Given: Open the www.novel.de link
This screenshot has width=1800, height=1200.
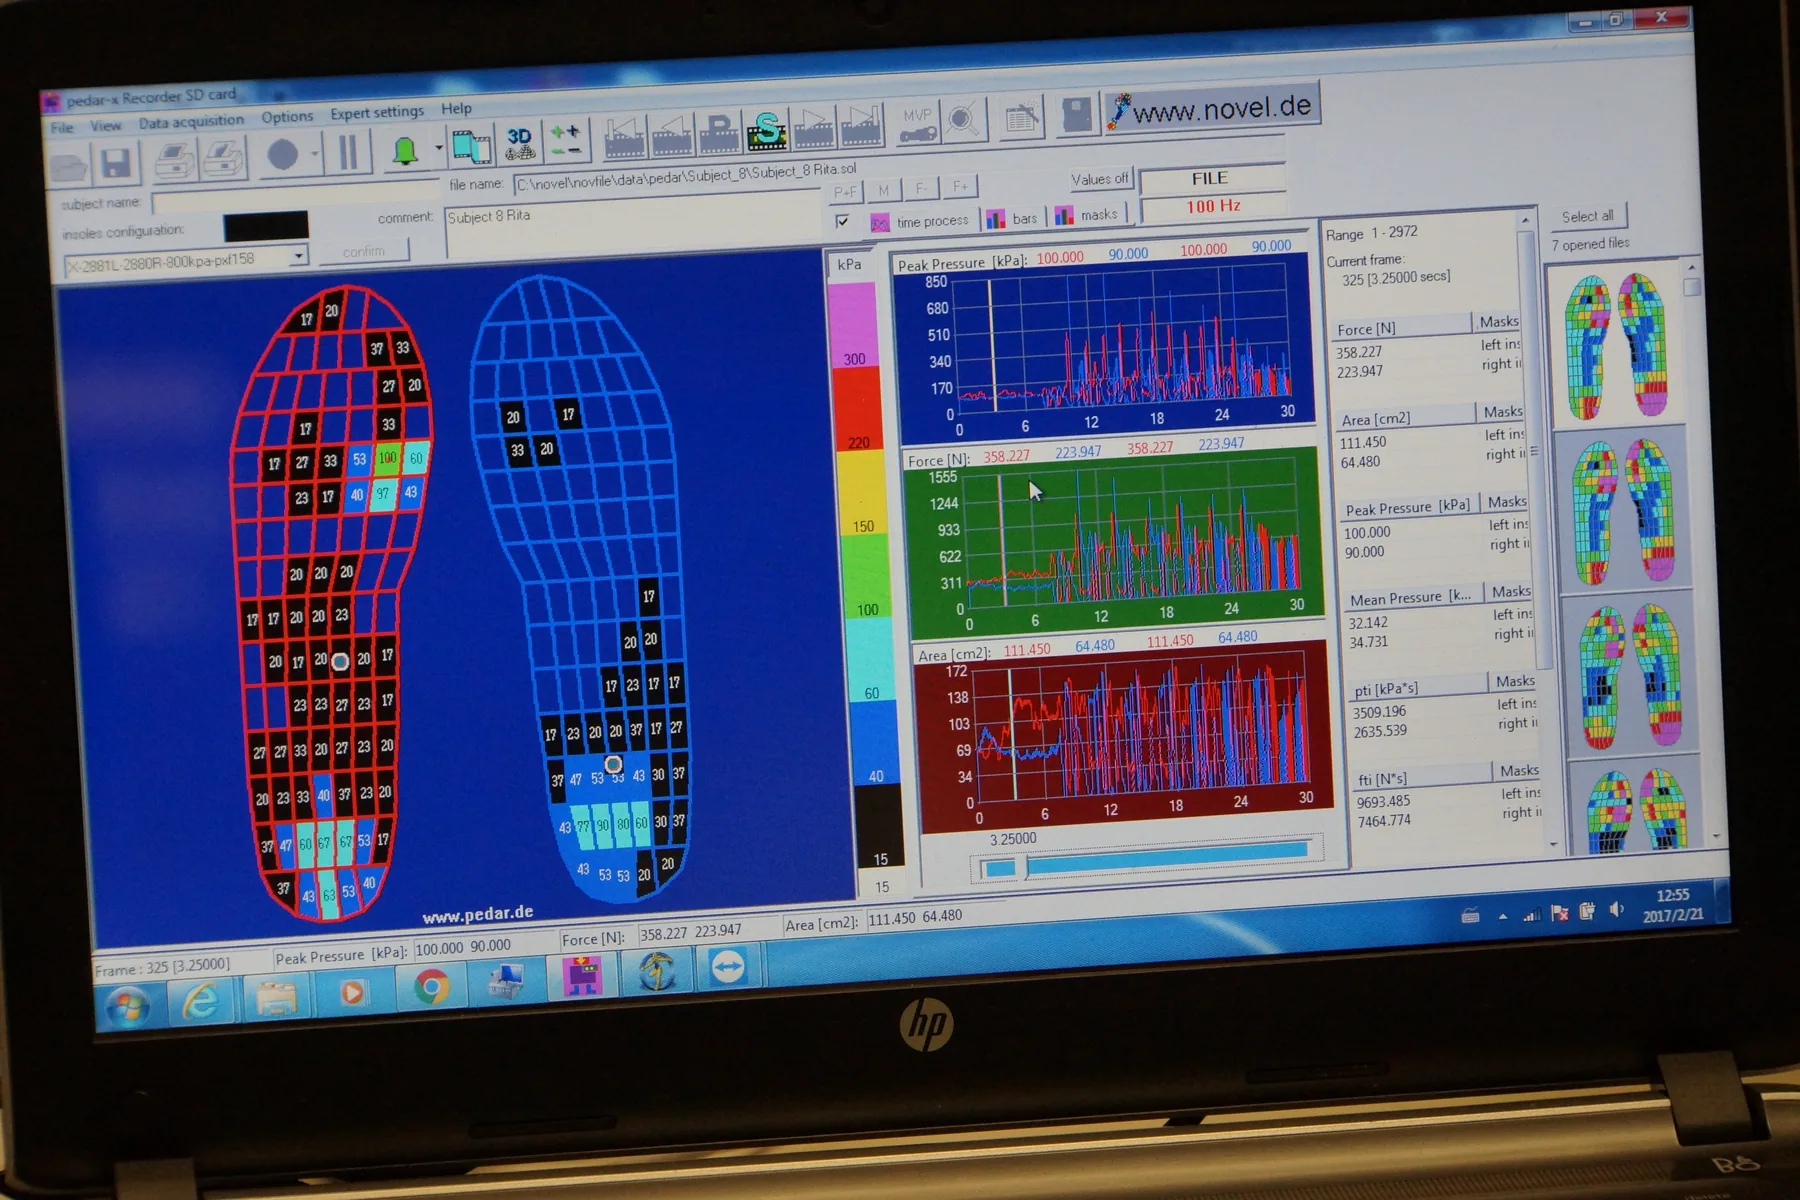Looking at the screenshot, I should click(1212, 107).
